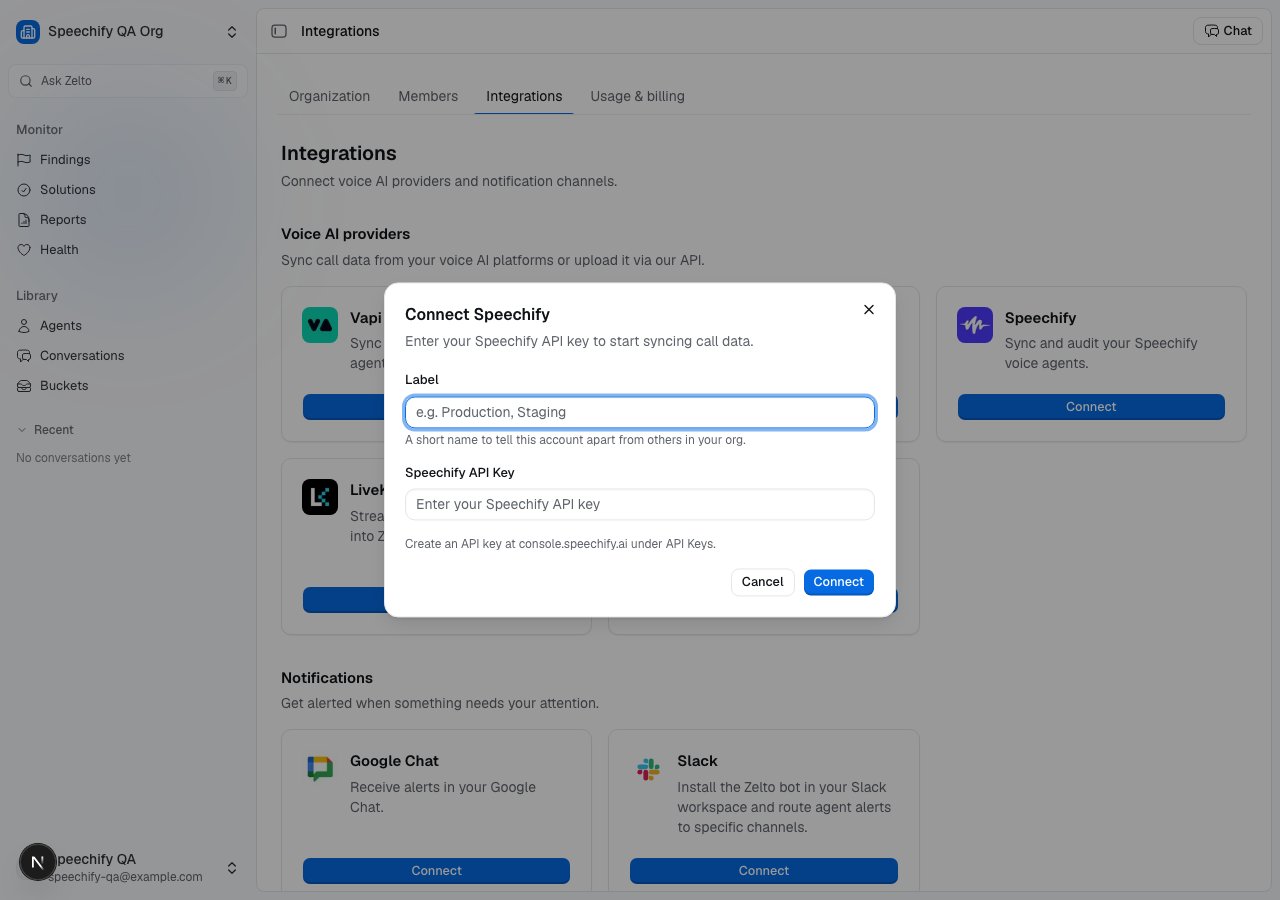Click the search icon in Ask Zelto
The height and width of the screenshot is (900, 1280).
click(x=26, y=81)
